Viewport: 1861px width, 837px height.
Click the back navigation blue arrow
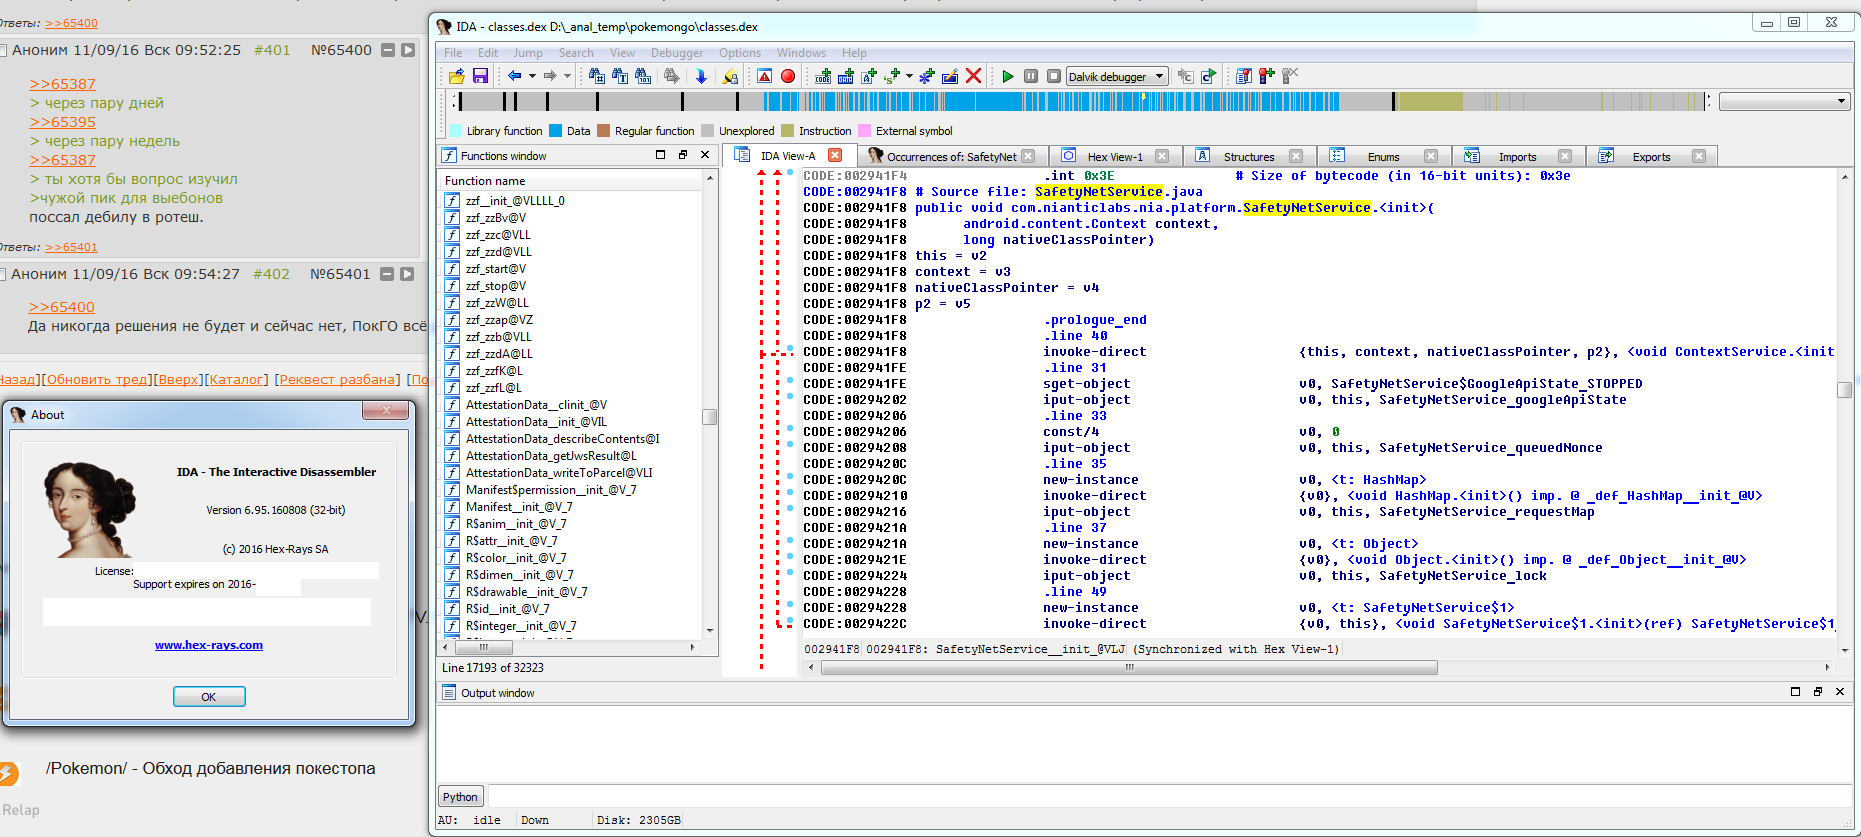click(514, 76)
